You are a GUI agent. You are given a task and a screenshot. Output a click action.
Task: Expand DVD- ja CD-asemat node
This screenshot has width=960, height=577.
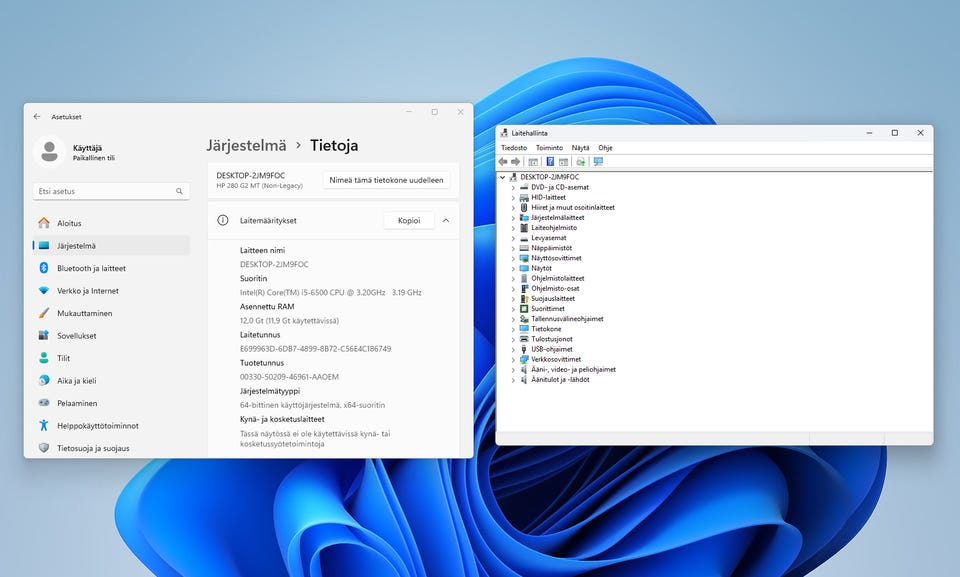pos(513,187)
